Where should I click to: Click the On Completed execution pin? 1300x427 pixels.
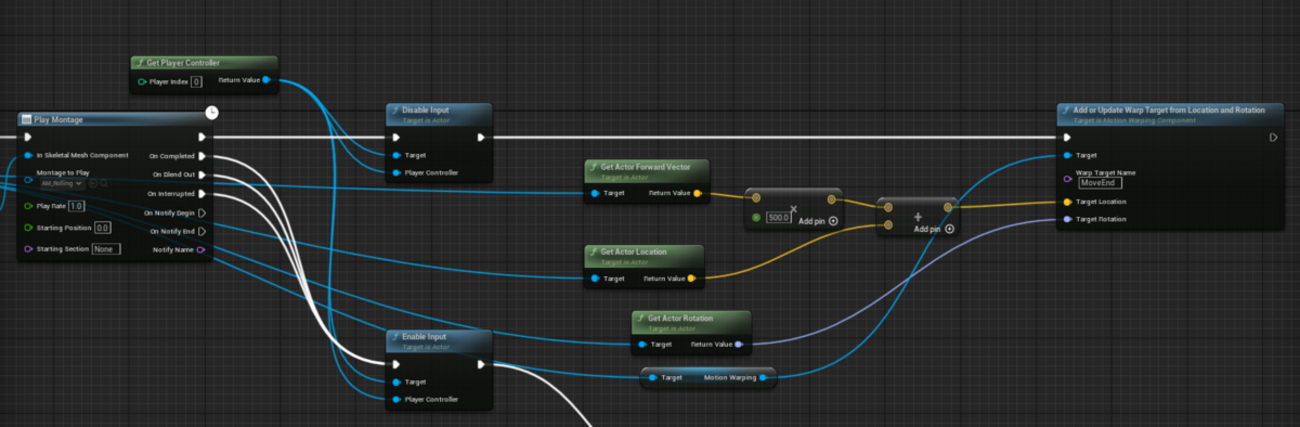click(202, 156)
